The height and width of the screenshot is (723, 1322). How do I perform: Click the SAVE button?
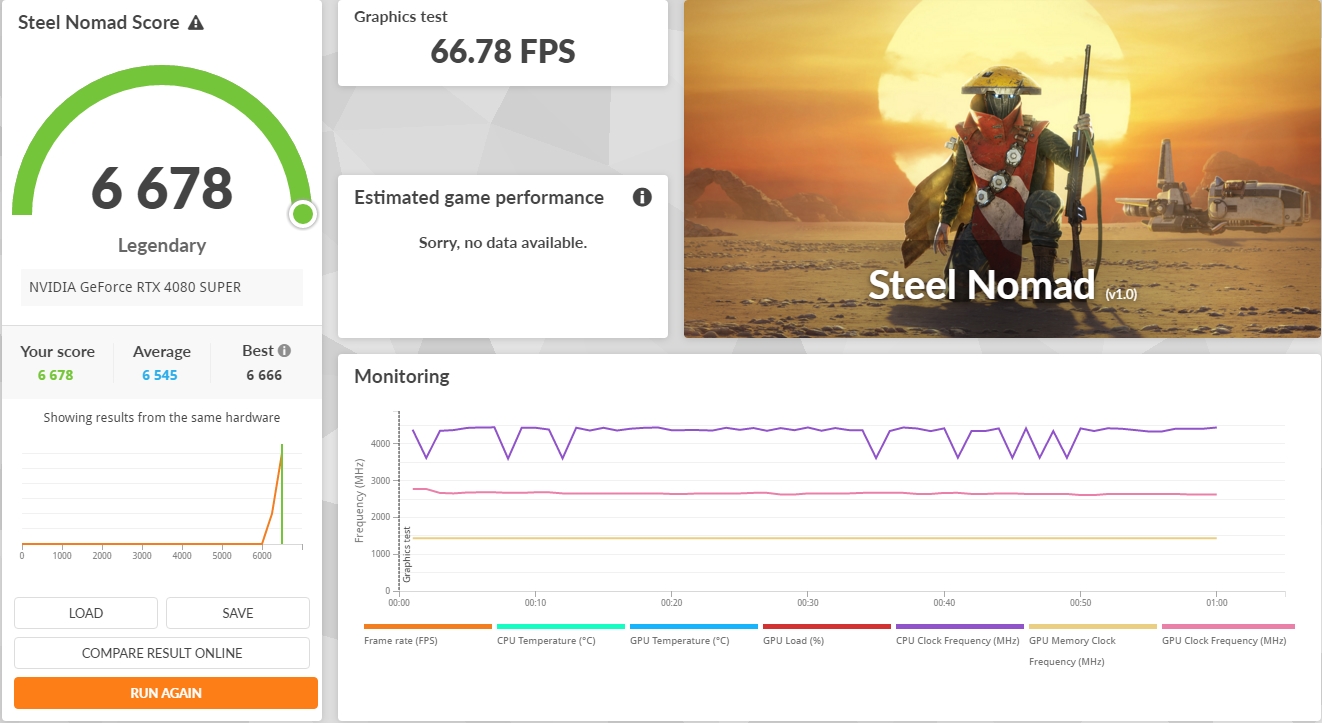[238, 613]
